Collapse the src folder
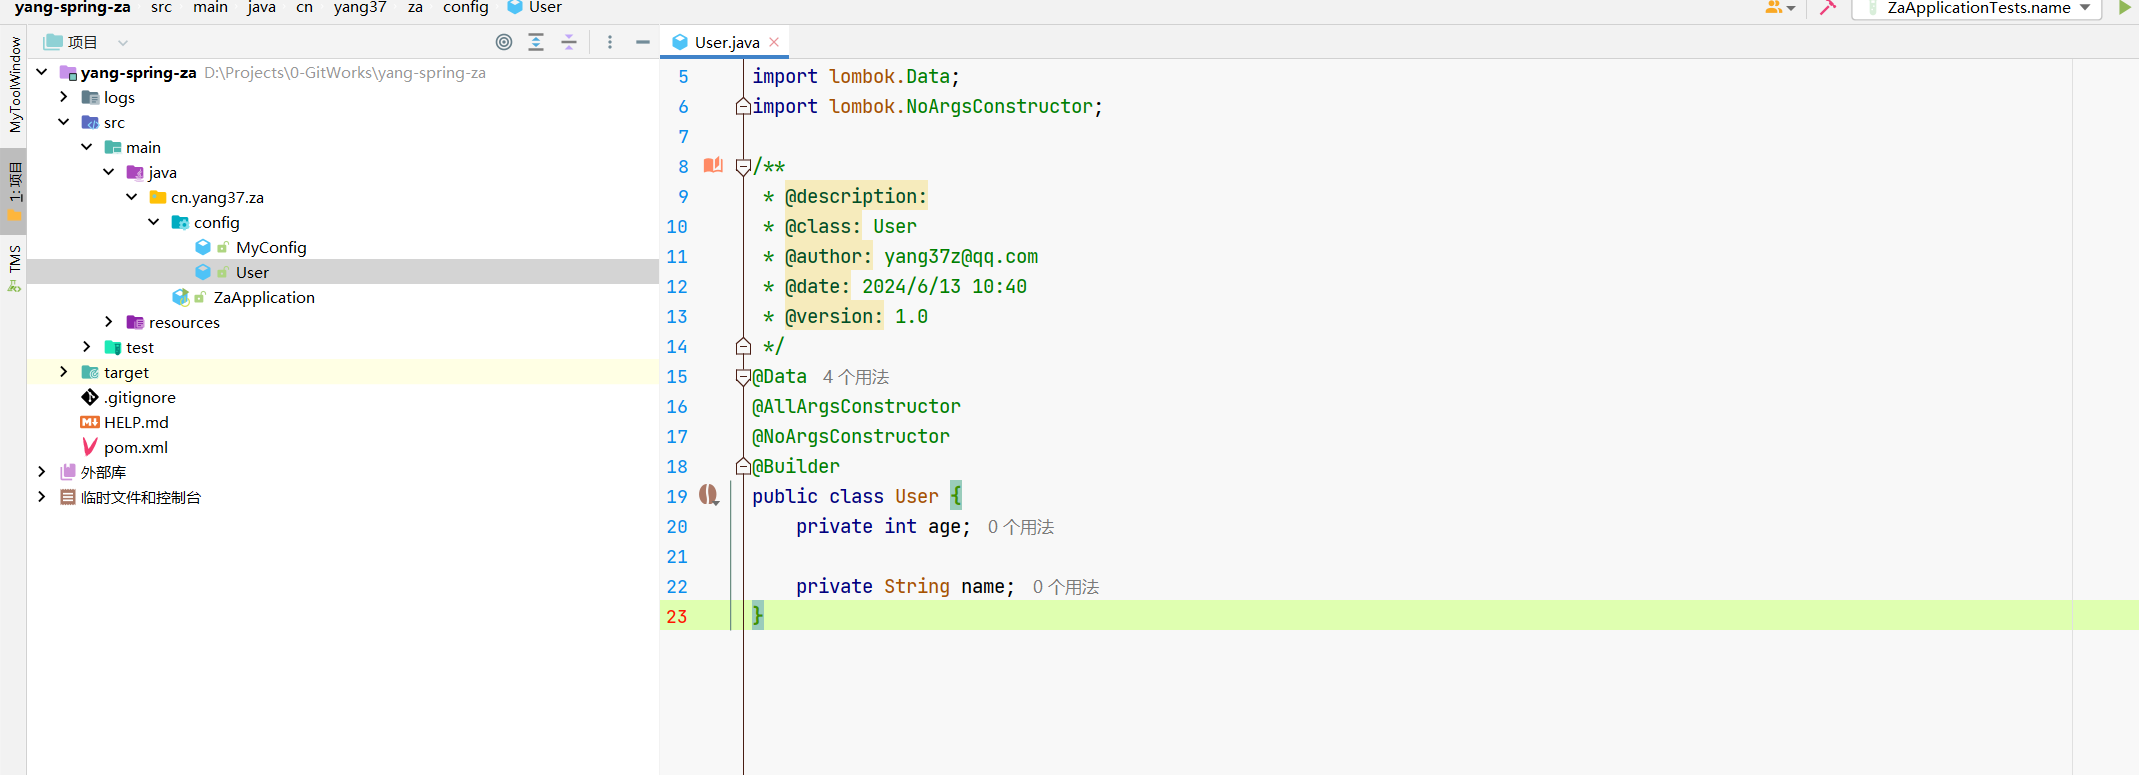 pos(64,122)
